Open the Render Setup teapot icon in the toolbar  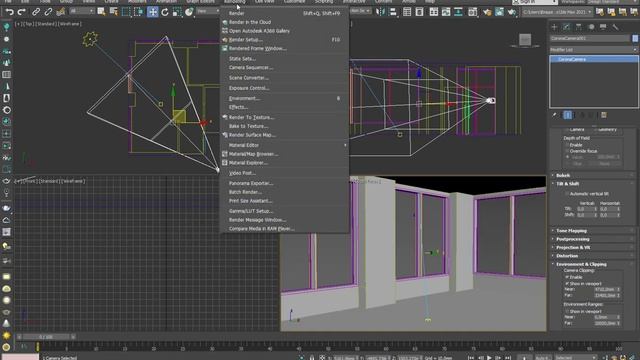(487, 12)
